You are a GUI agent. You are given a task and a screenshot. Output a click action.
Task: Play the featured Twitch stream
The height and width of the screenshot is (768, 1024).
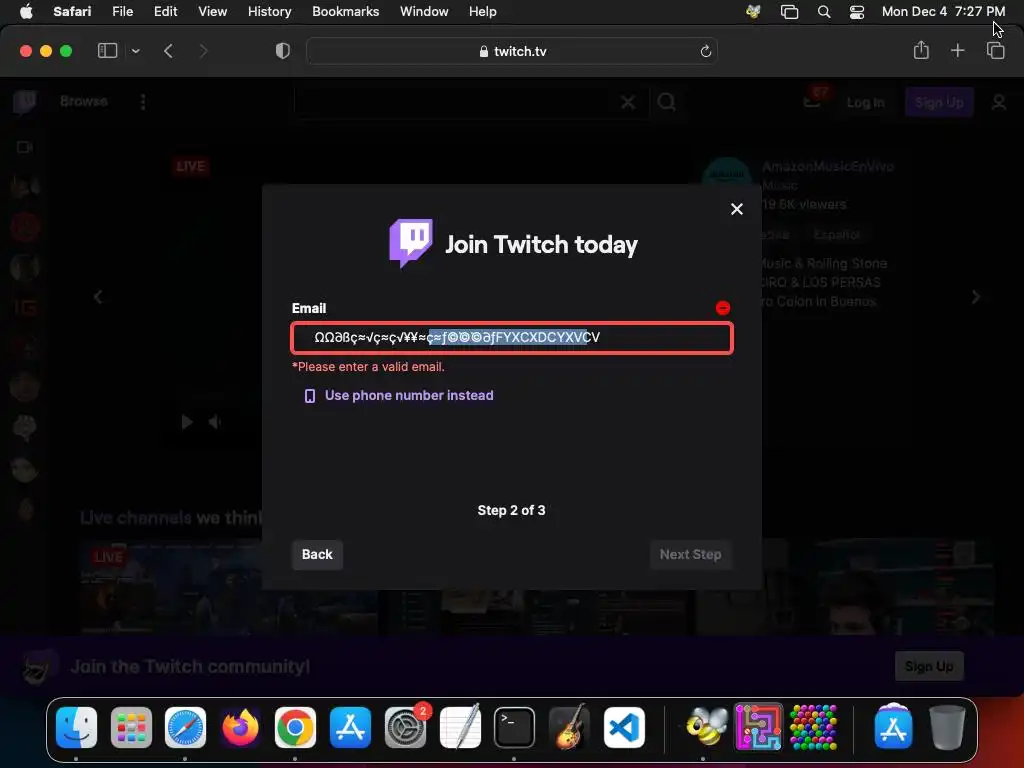(187, 422)
